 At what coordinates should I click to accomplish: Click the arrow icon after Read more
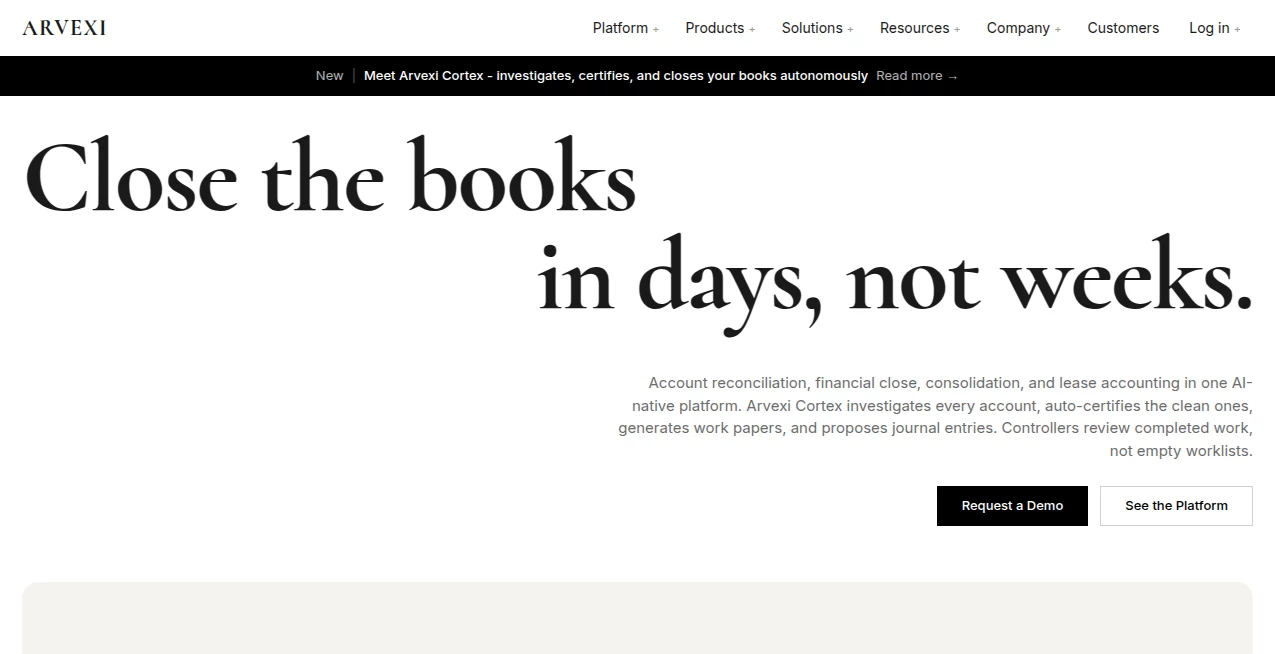click(953, 77)
